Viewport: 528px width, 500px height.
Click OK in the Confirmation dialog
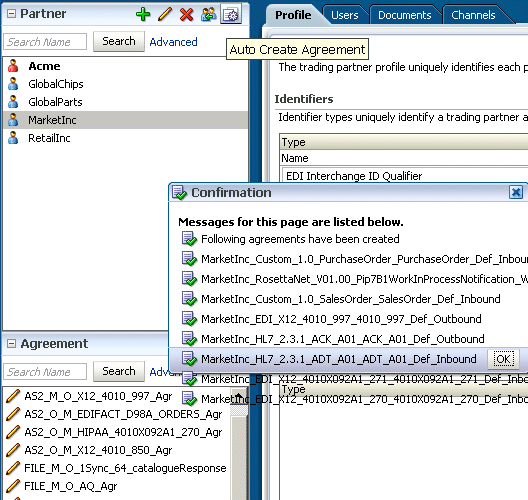pos(503,359)
